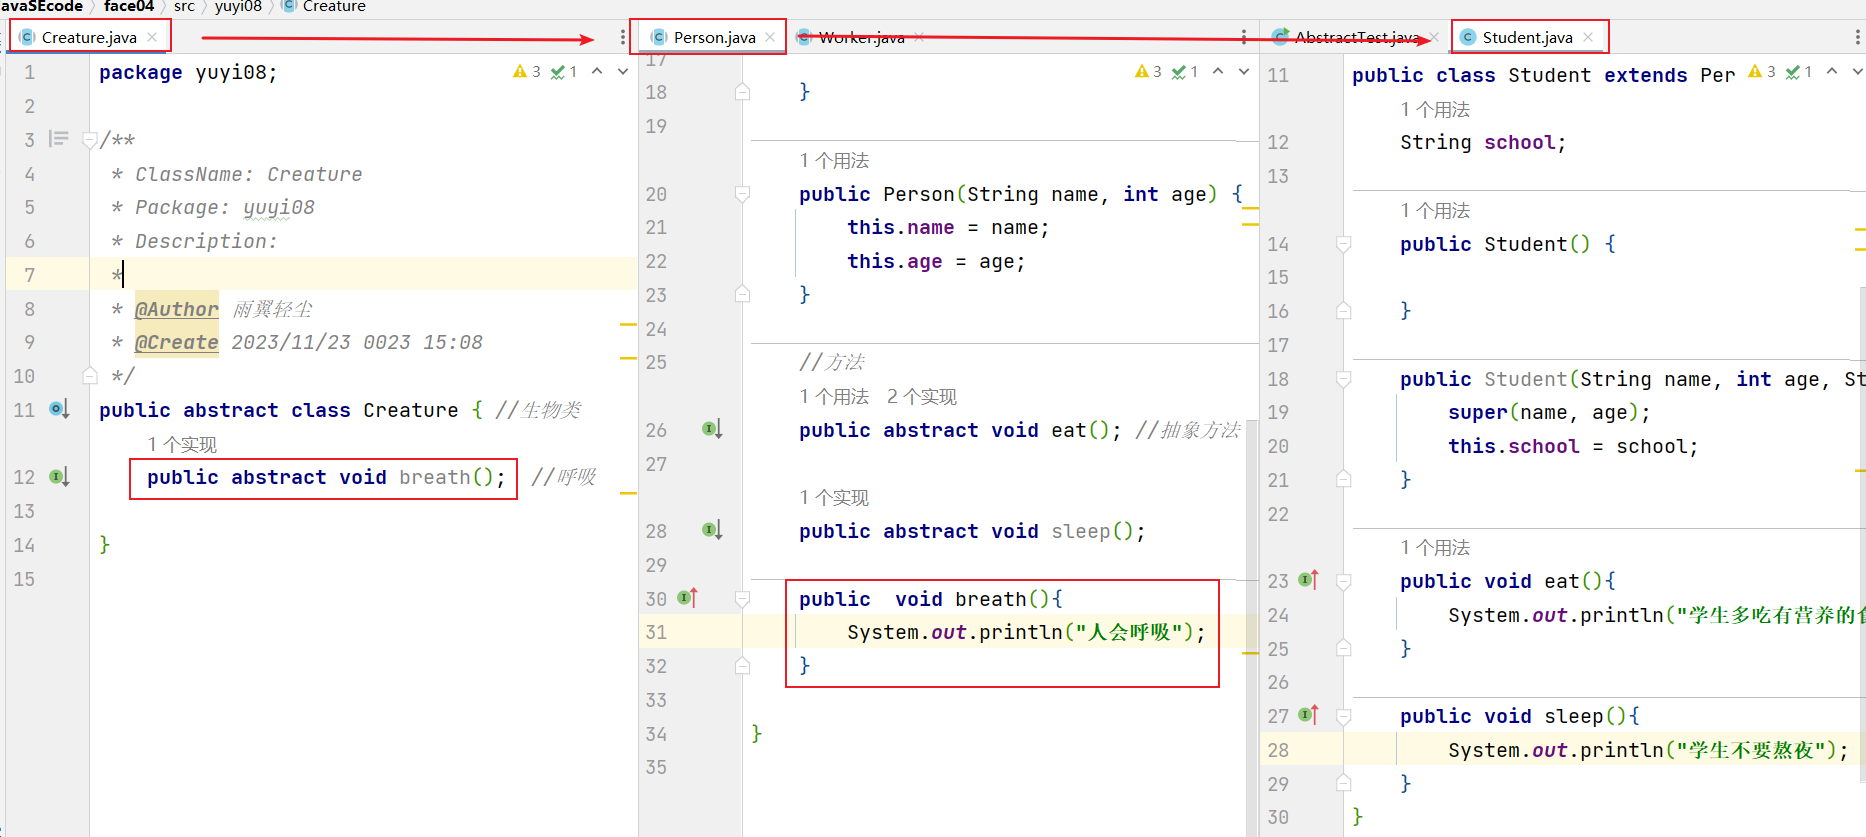Go to the previous highlighted problem in Person.java
Screen dimensions: 1866x837
pos(1218,72)
